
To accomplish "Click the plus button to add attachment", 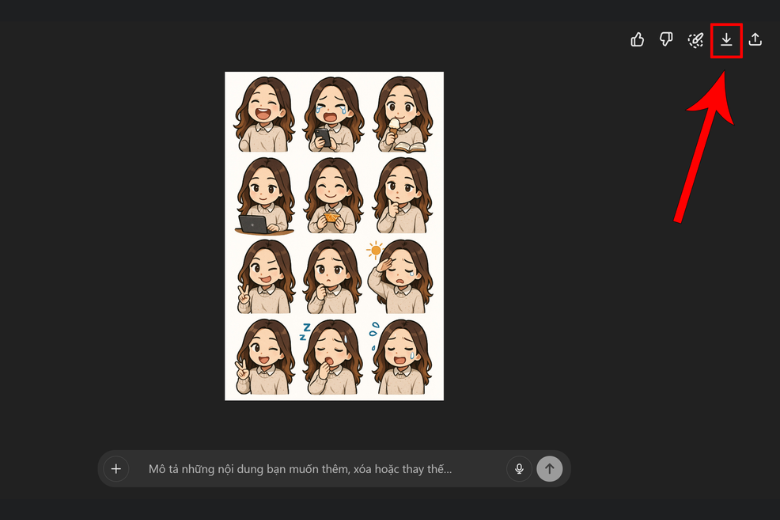I will 116,468.
